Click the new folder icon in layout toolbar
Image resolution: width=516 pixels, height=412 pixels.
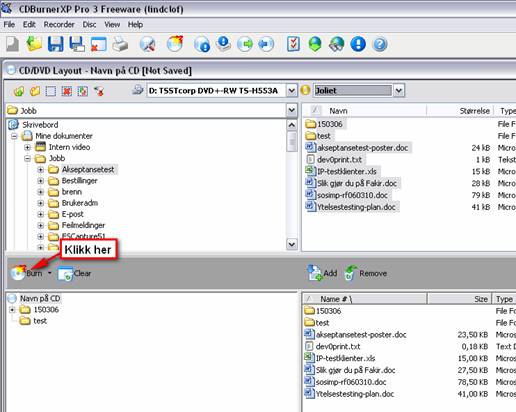pyautogui.click(x=35, y=91)
